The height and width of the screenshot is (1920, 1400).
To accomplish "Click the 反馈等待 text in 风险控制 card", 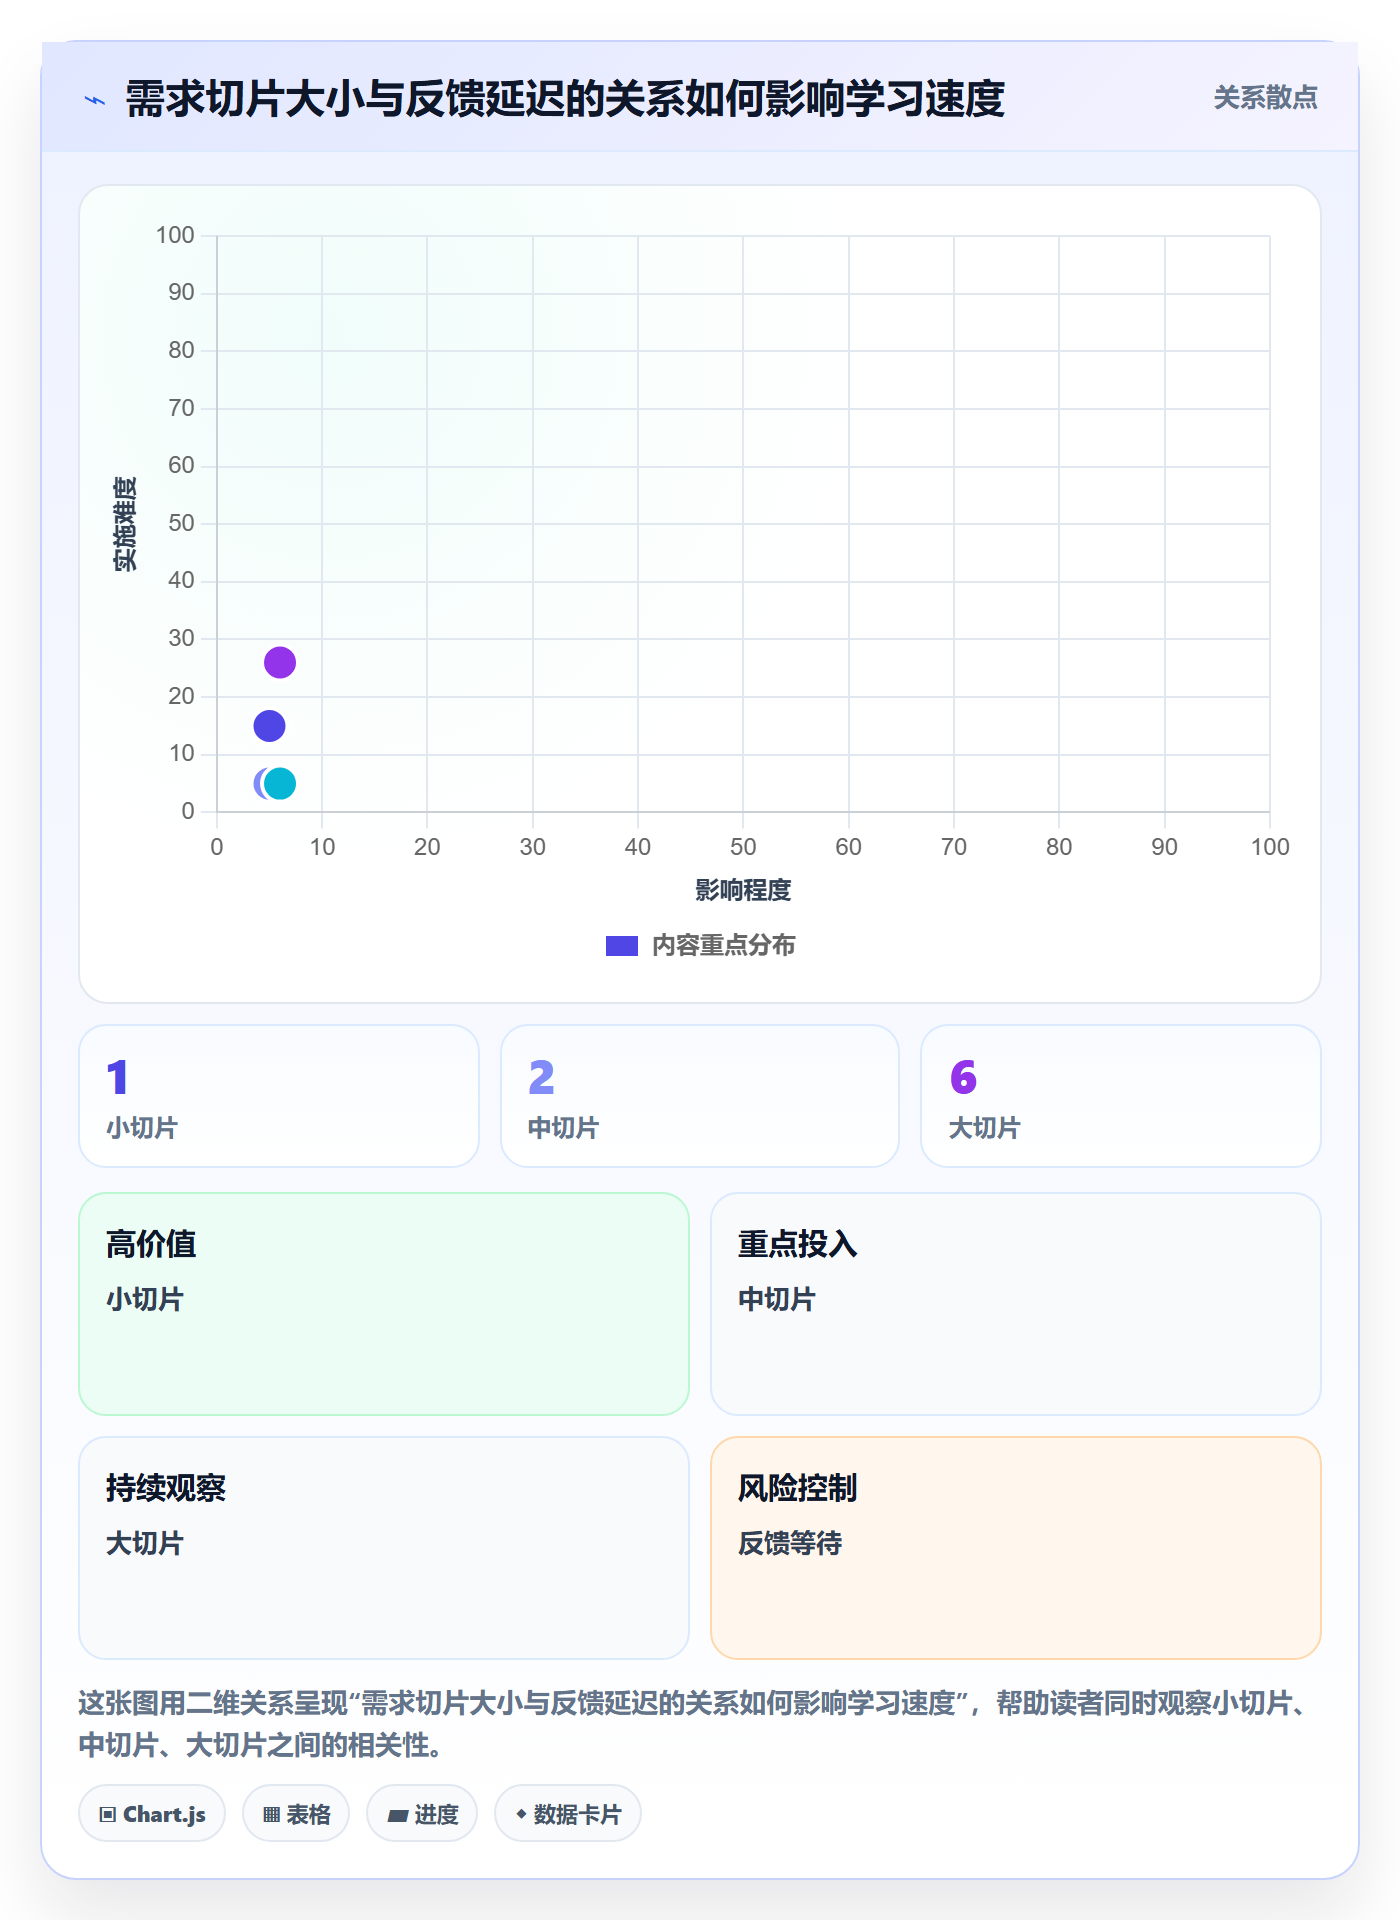I will coord(790,1543).
